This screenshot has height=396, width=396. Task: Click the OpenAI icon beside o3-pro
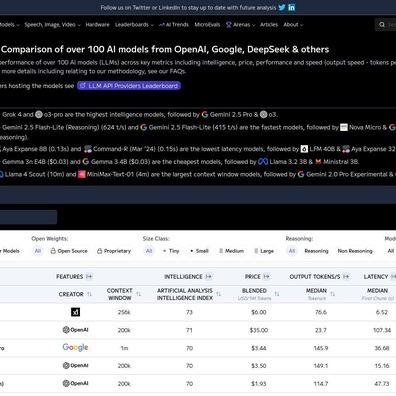[39, 115]
